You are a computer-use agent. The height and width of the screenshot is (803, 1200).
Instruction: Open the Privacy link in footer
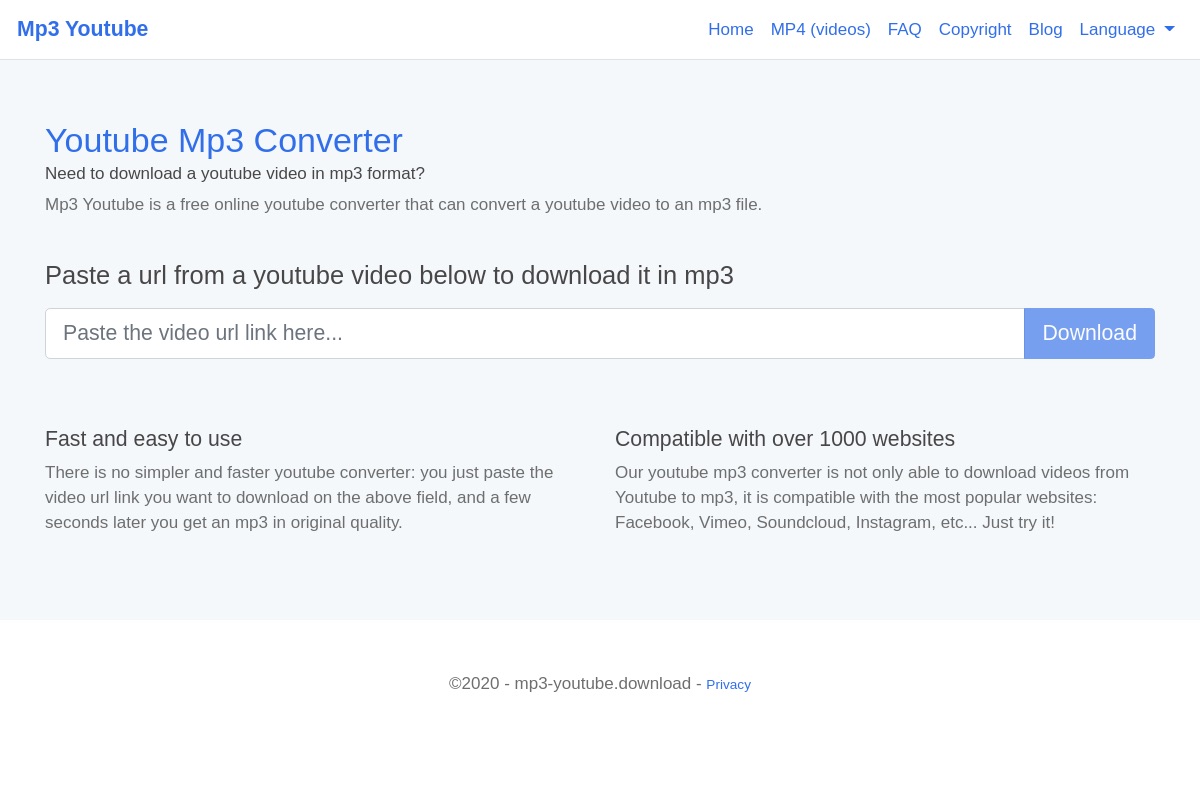(x=728, y=685)
